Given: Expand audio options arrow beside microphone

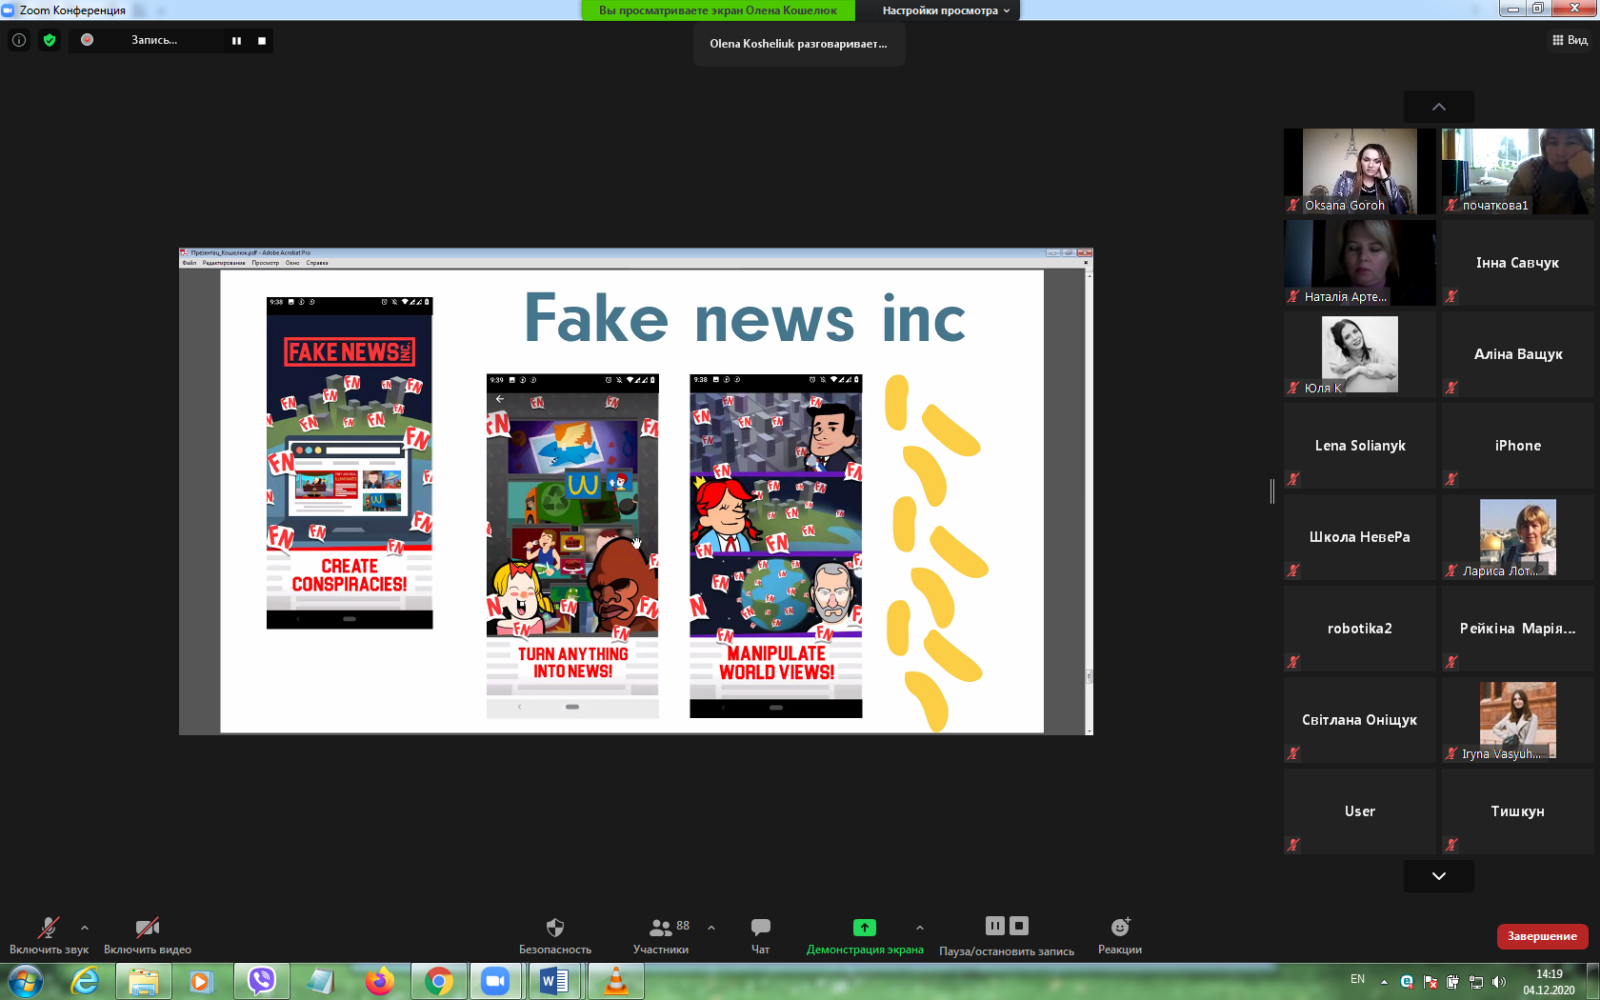Looking at the screenshot, I should (x=85, y=928).
